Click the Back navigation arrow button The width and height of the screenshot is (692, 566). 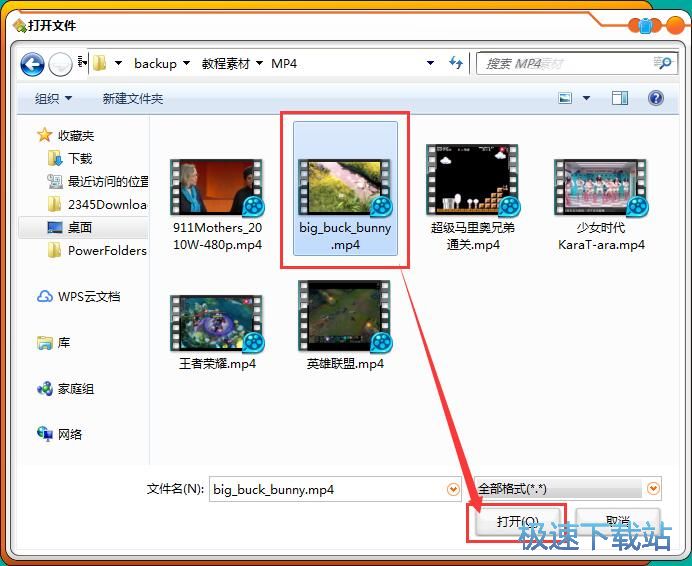[32, 65]
